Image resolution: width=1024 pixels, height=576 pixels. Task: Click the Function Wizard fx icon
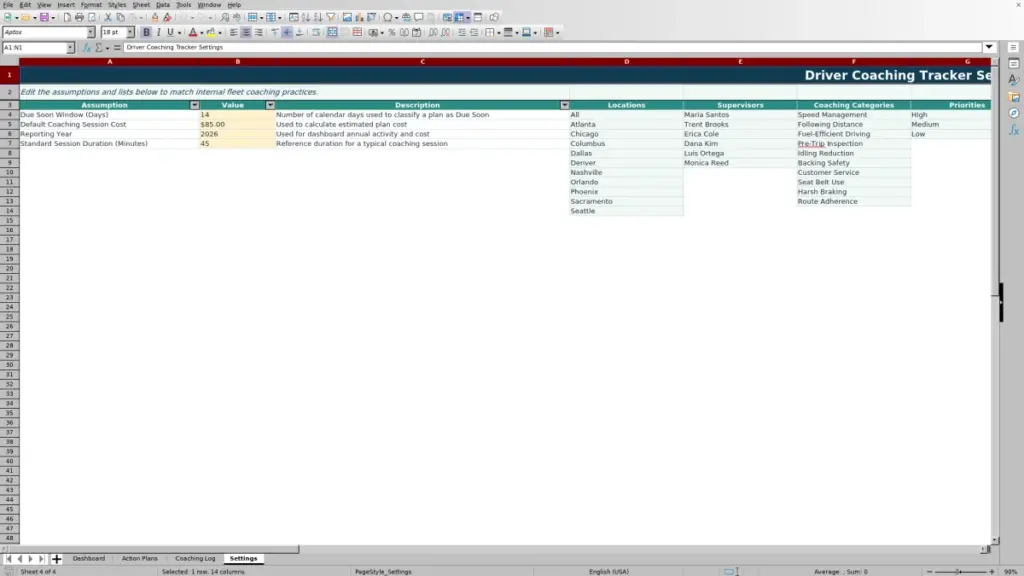tap(86, 47)
